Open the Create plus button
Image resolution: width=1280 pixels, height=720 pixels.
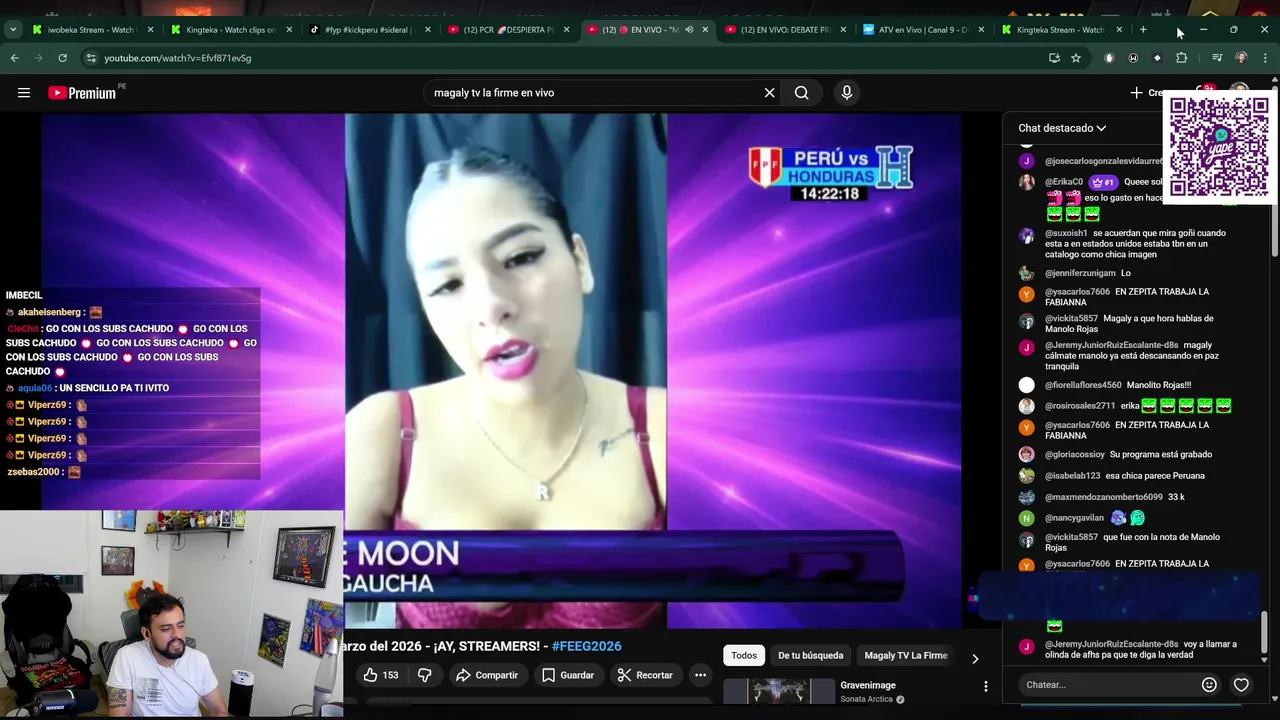pyautogui.click(x=1145, y=93)
